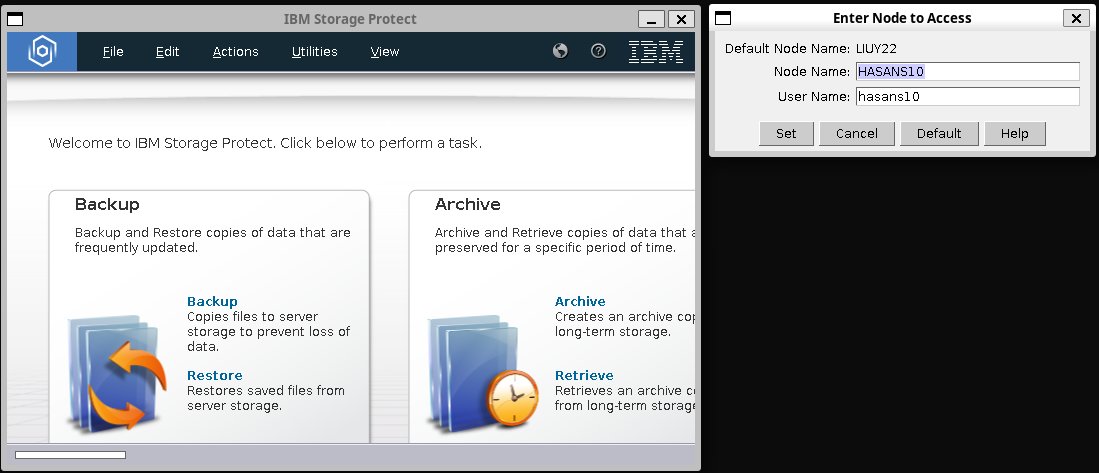The height and width of the screenshot is (473, 1099).
Task: Open the Actions menu
Action: pyautogui.click(x=236, y=51)
